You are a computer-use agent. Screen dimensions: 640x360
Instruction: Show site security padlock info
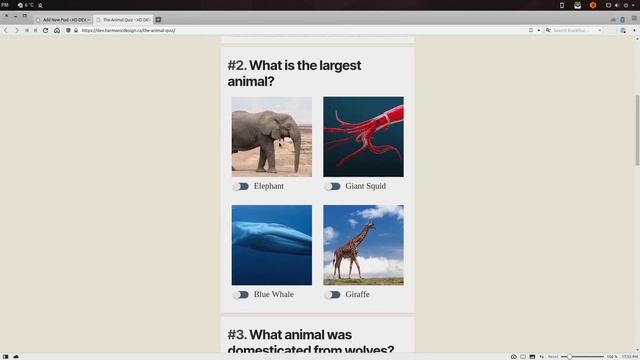[x=76, y=30]
